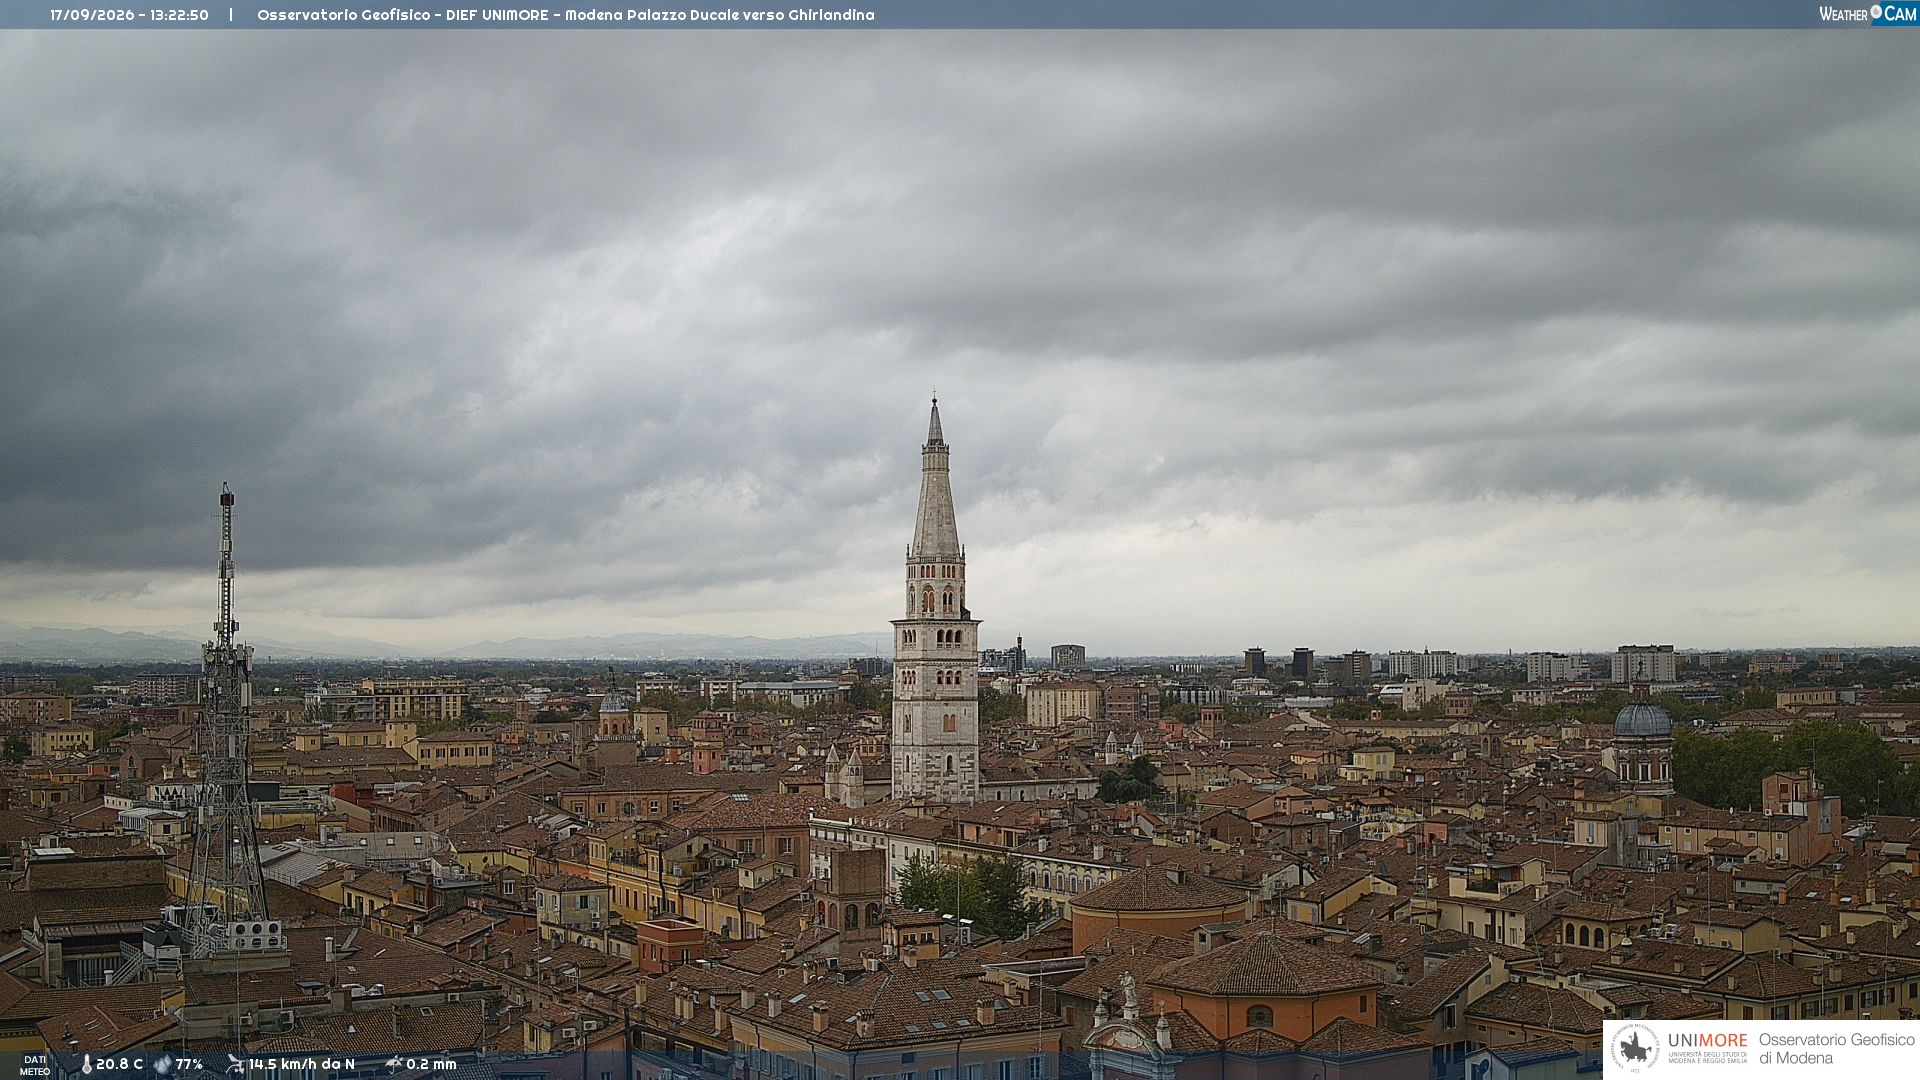Open the DATI METEO label
Screen dimensions: 1920x1080
[x=35, y=1065]
